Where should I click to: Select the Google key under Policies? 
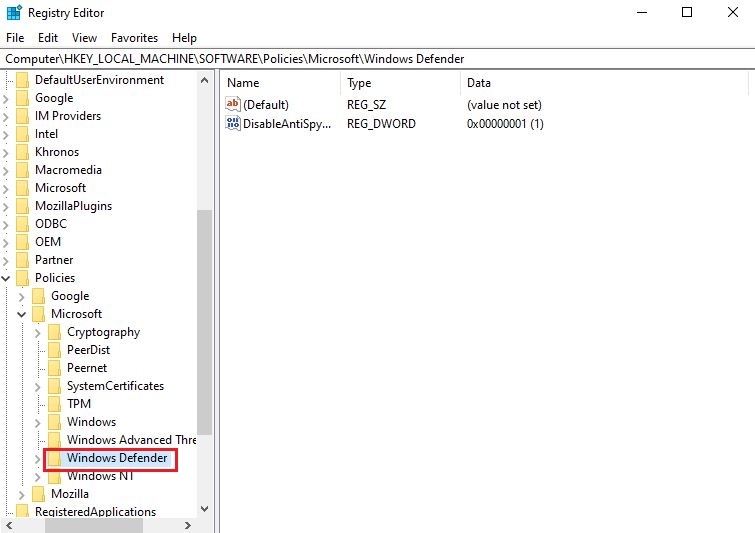70,296
